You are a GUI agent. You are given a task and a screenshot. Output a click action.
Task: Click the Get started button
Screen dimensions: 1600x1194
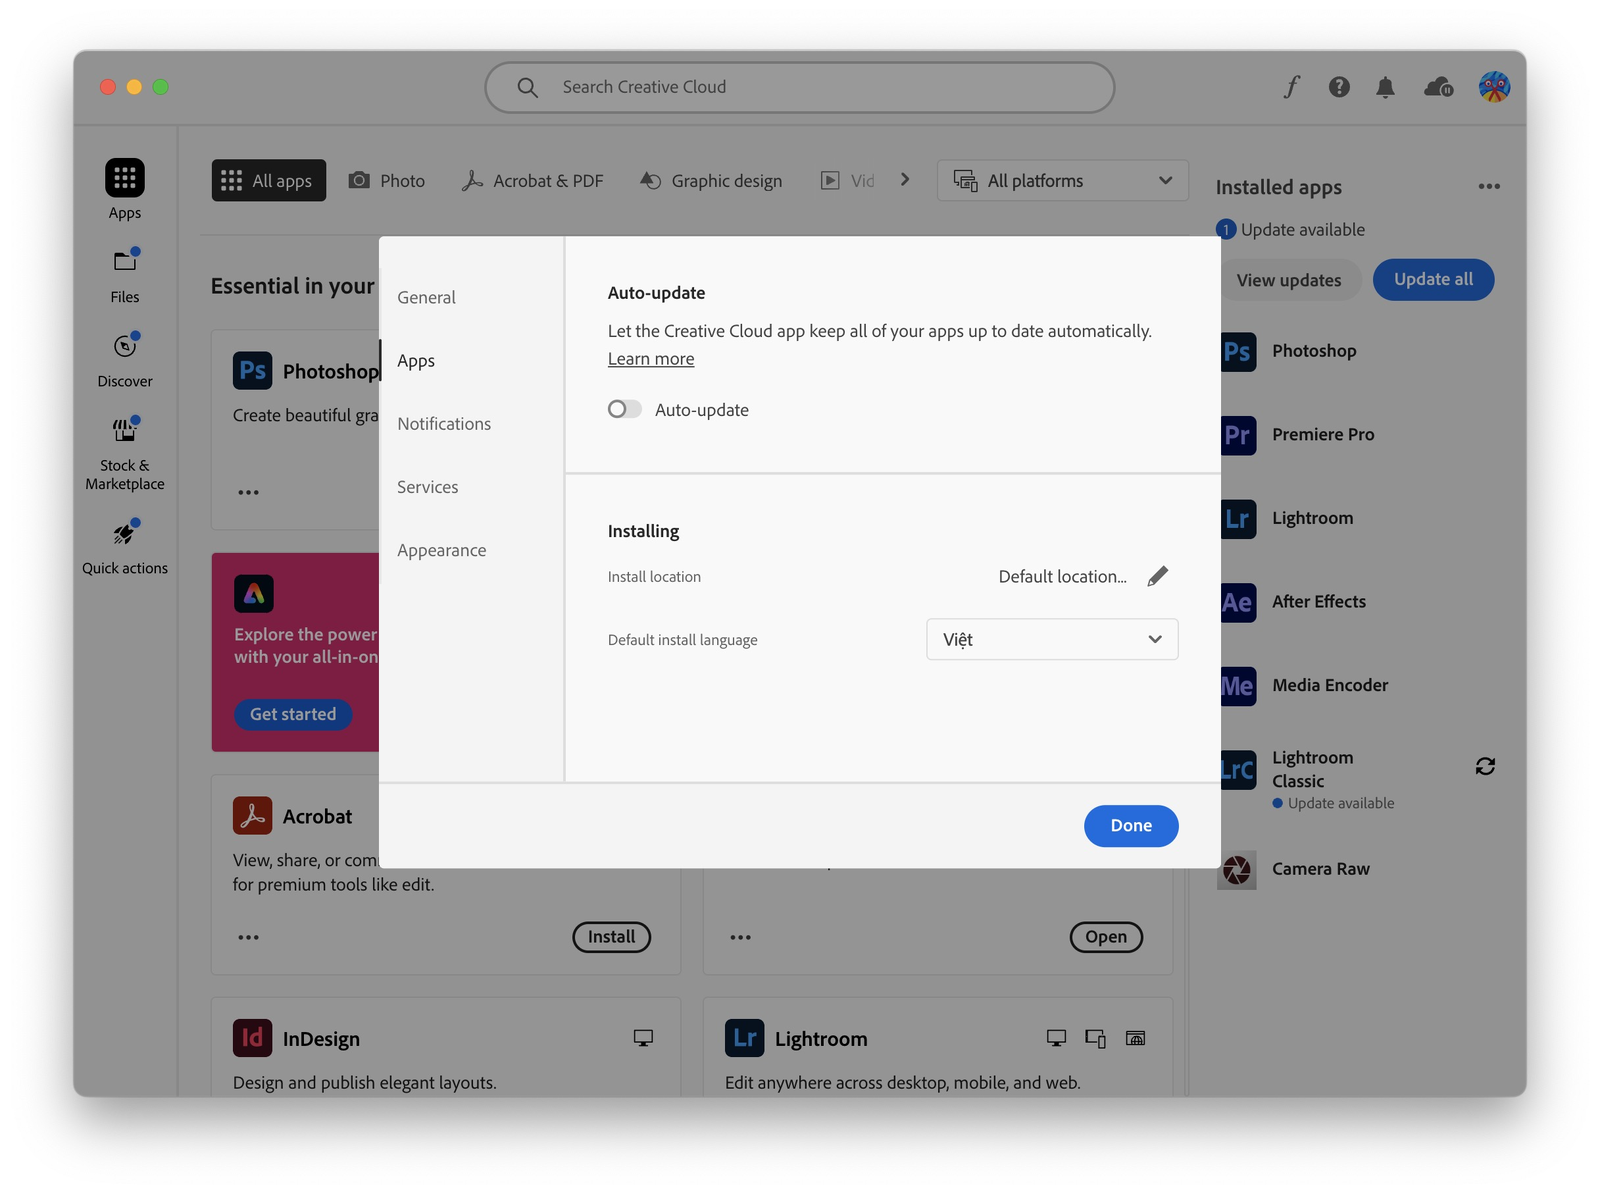click(x=293, y=714)
